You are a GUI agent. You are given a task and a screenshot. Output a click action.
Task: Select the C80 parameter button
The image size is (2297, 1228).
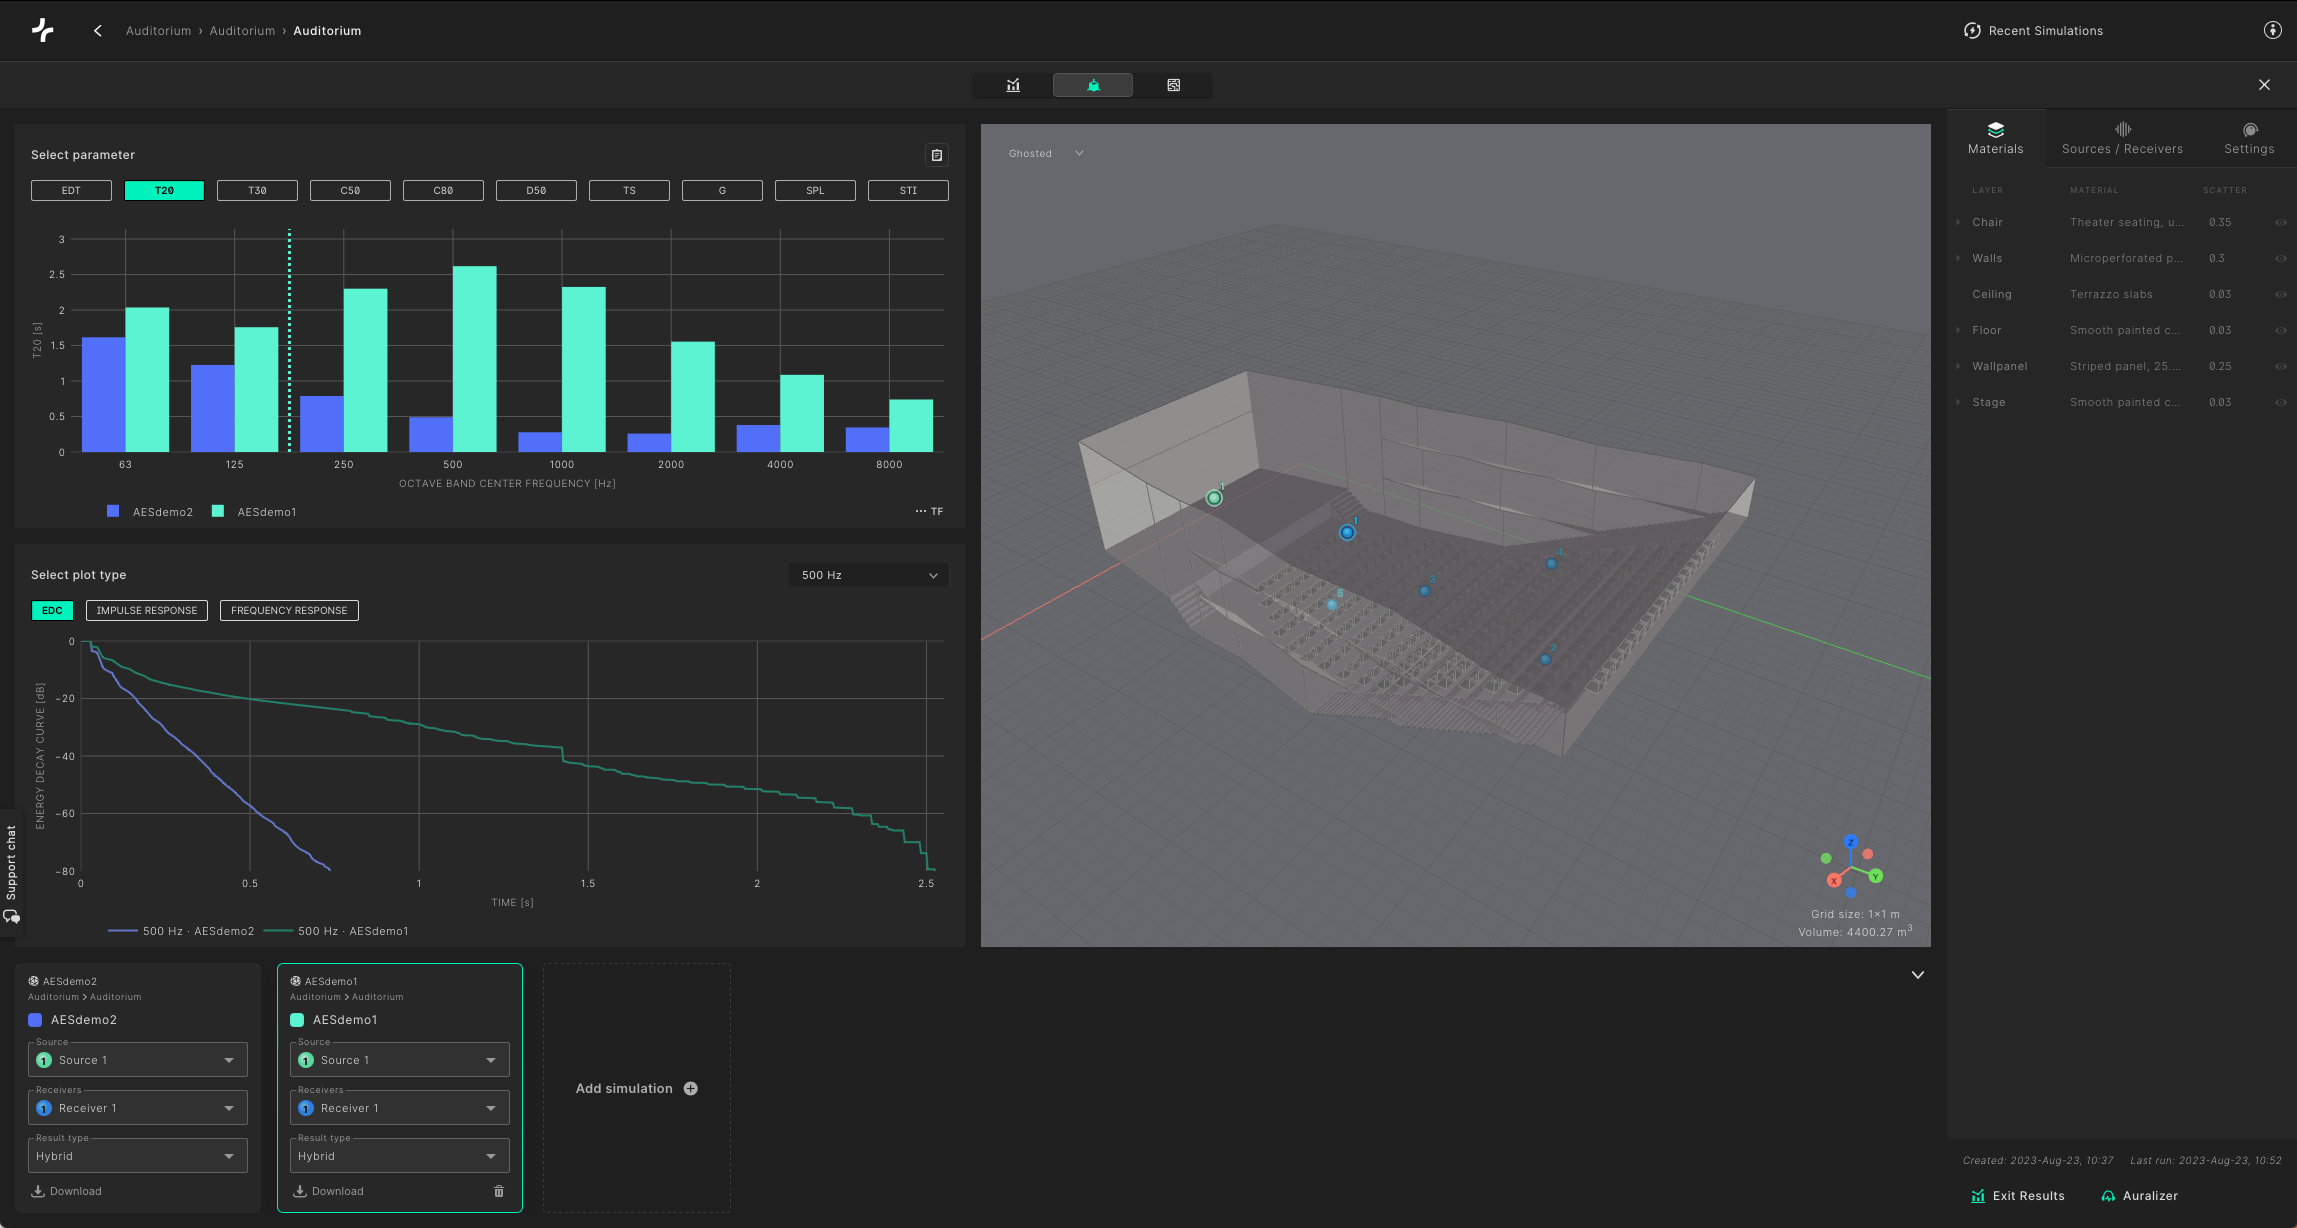[x=443, y=190]
